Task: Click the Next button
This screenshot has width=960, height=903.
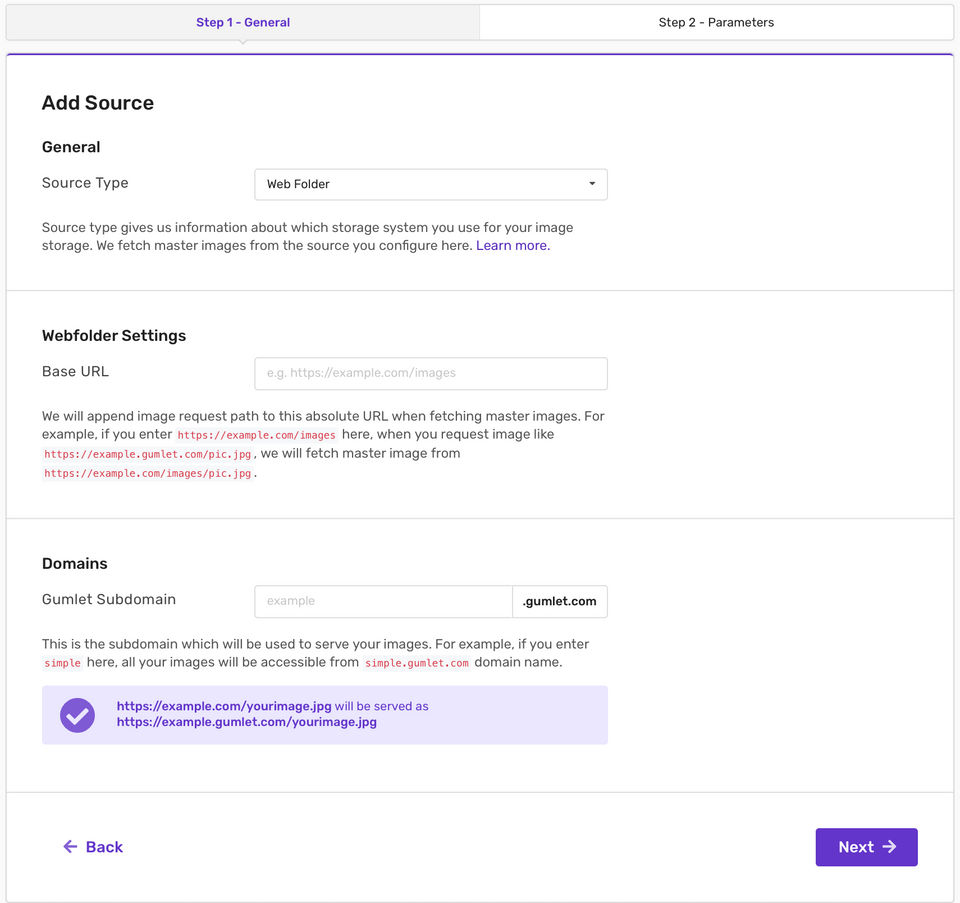Action: [x=866, y=847]
